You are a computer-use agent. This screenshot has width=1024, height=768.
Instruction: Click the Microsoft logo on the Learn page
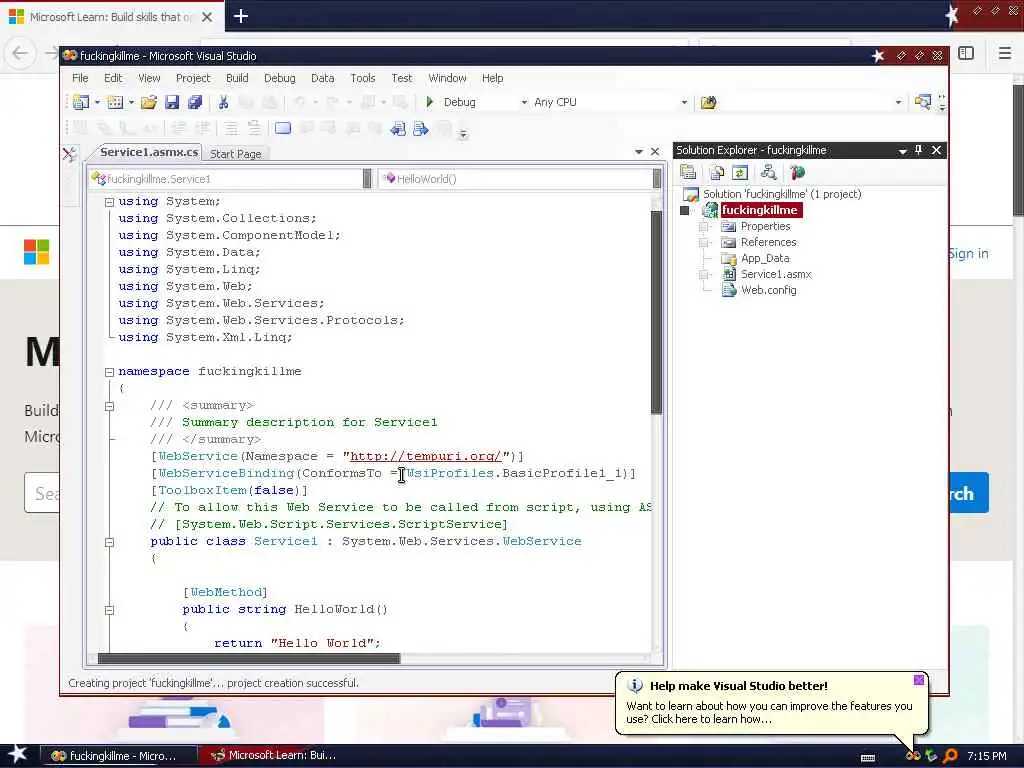37,252
